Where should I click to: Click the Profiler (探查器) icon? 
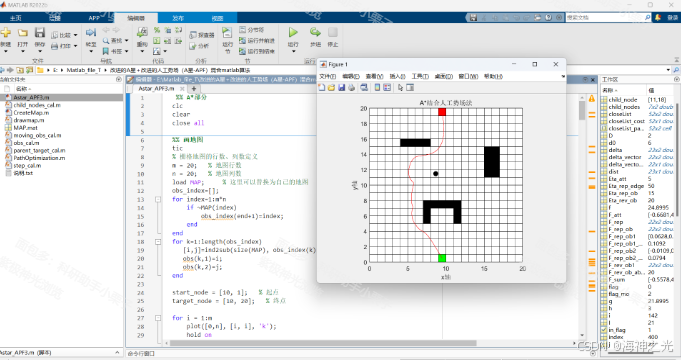tap(193, 35)
